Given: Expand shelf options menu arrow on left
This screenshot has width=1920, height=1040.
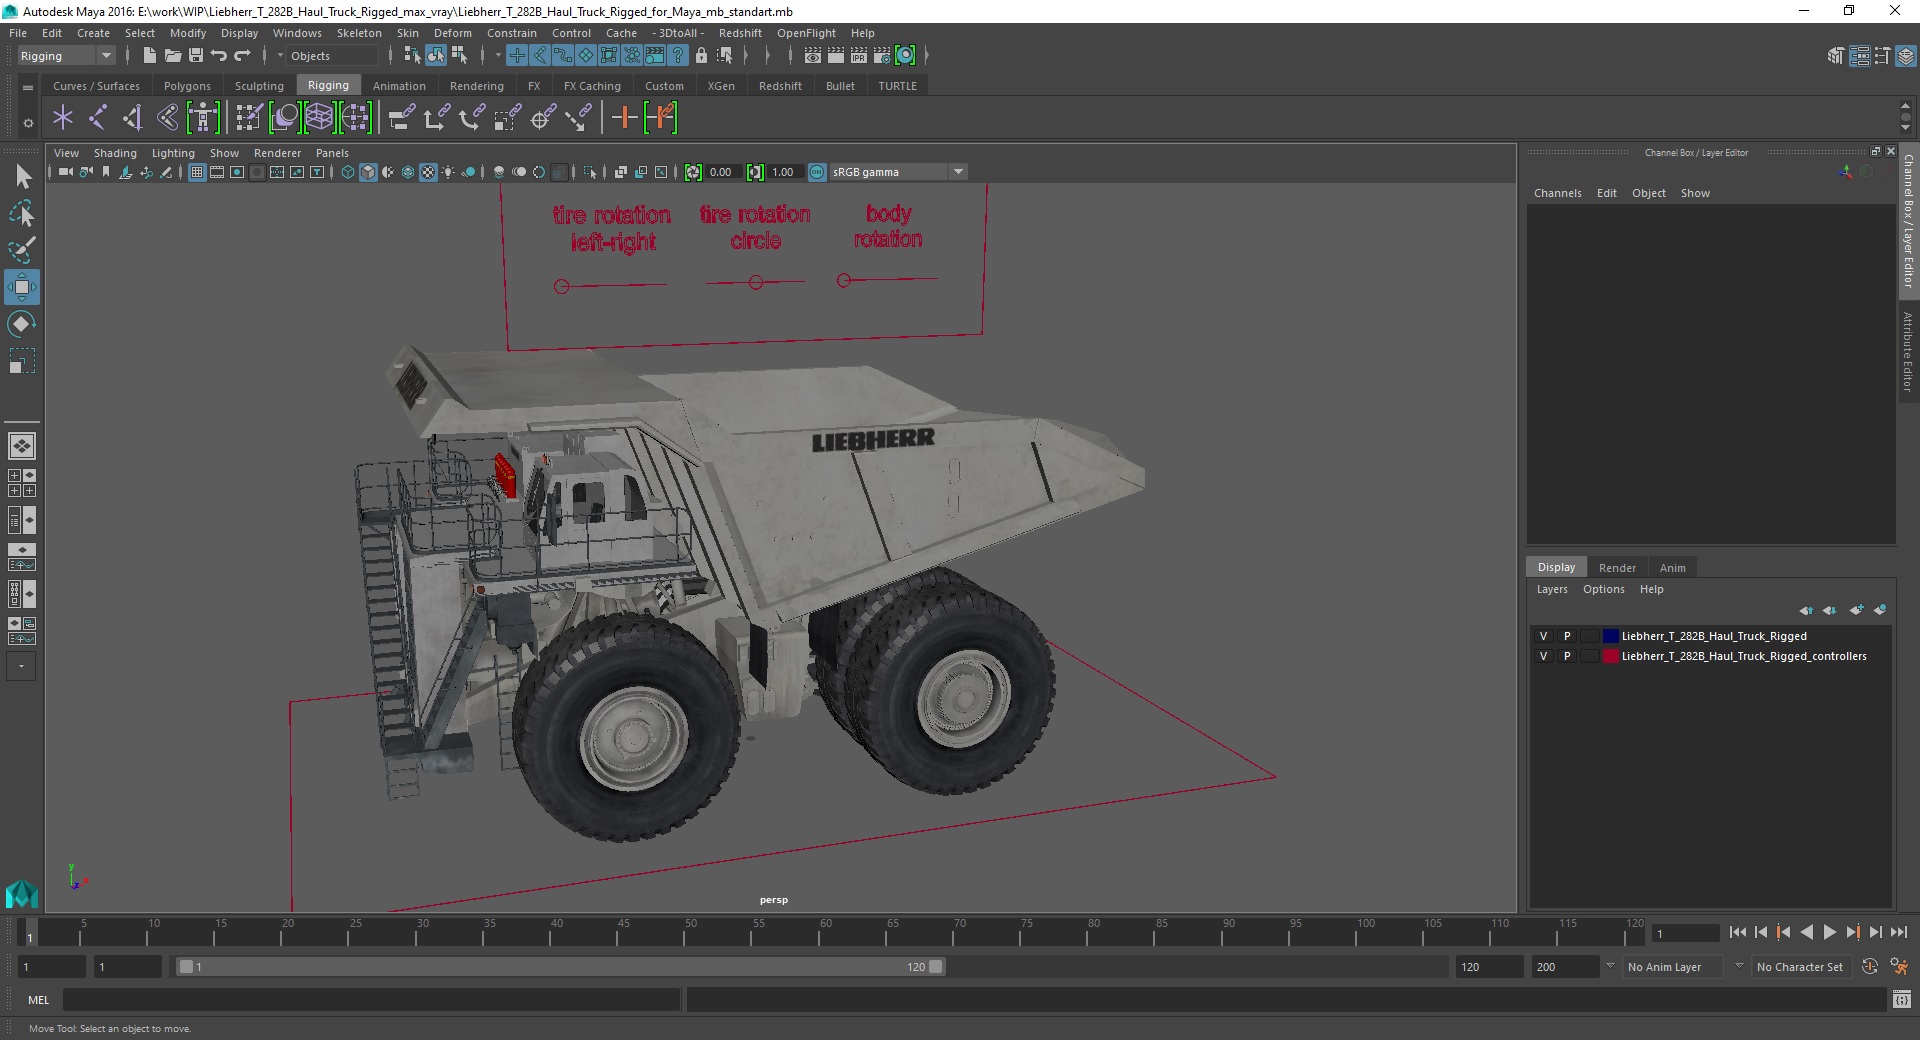Looking at the screenshot, I should point(28,88).
